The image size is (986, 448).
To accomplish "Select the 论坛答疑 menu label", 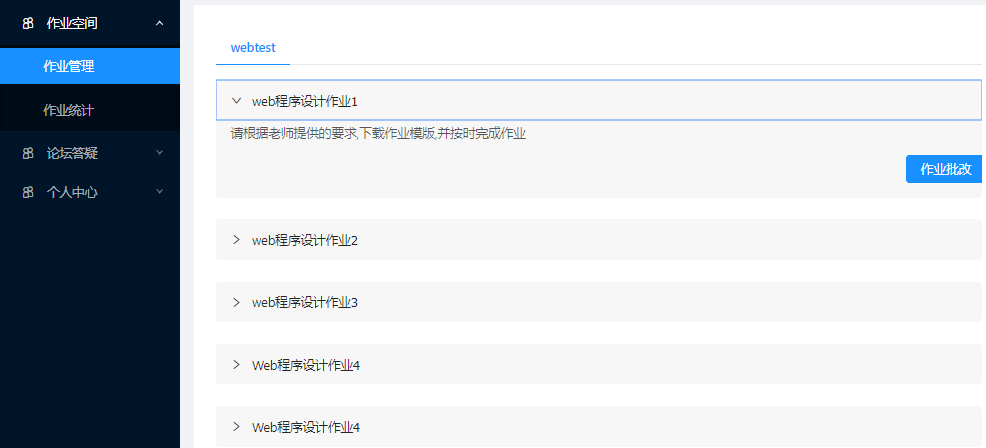I will click(x=72, y=153).
